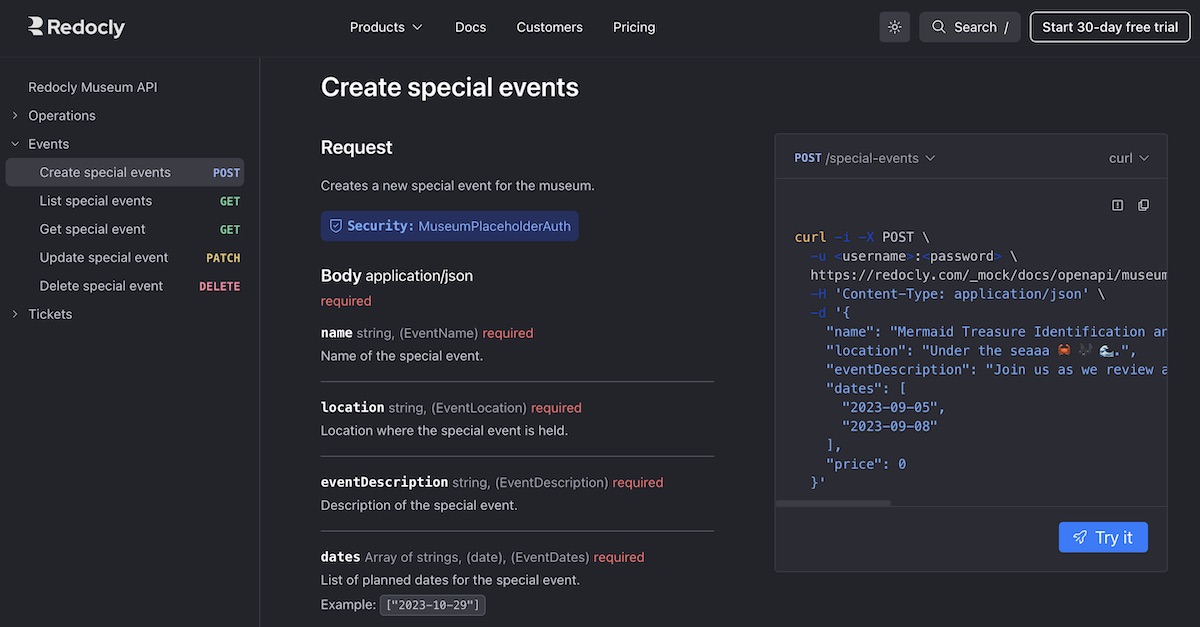Image resolution: width=1200 pixels, height=627 pixels.
Task: Toggle the light/dark theme sun icon
Action: (x=894, y=27)
